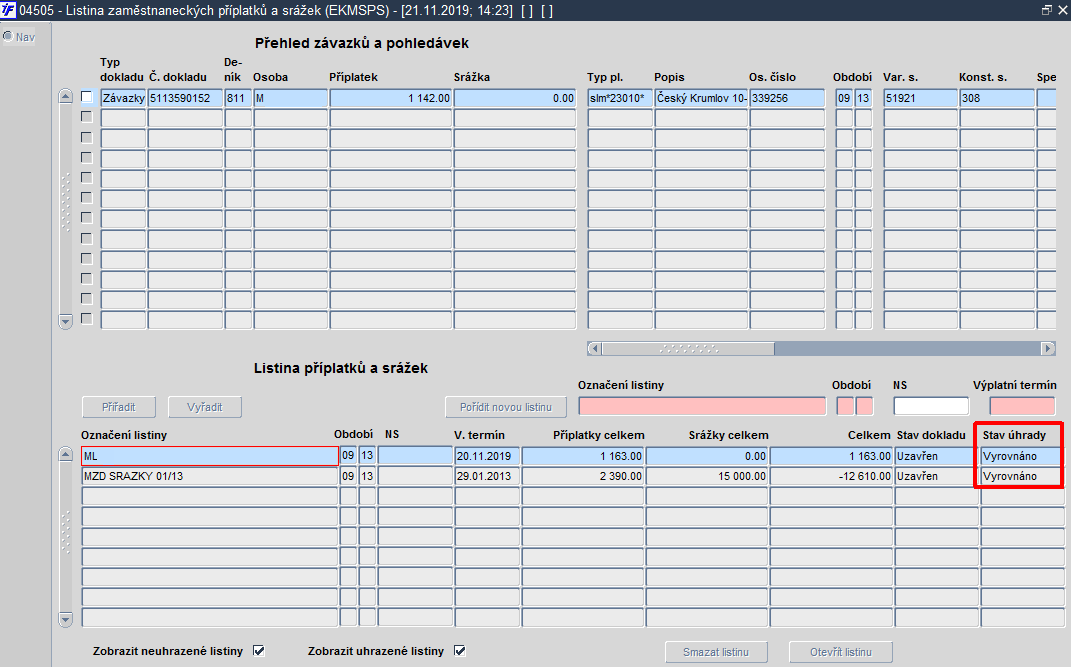Click Stav dokladu Uzavřen in MZD SRAZKY row

click(x=936, y=477)
